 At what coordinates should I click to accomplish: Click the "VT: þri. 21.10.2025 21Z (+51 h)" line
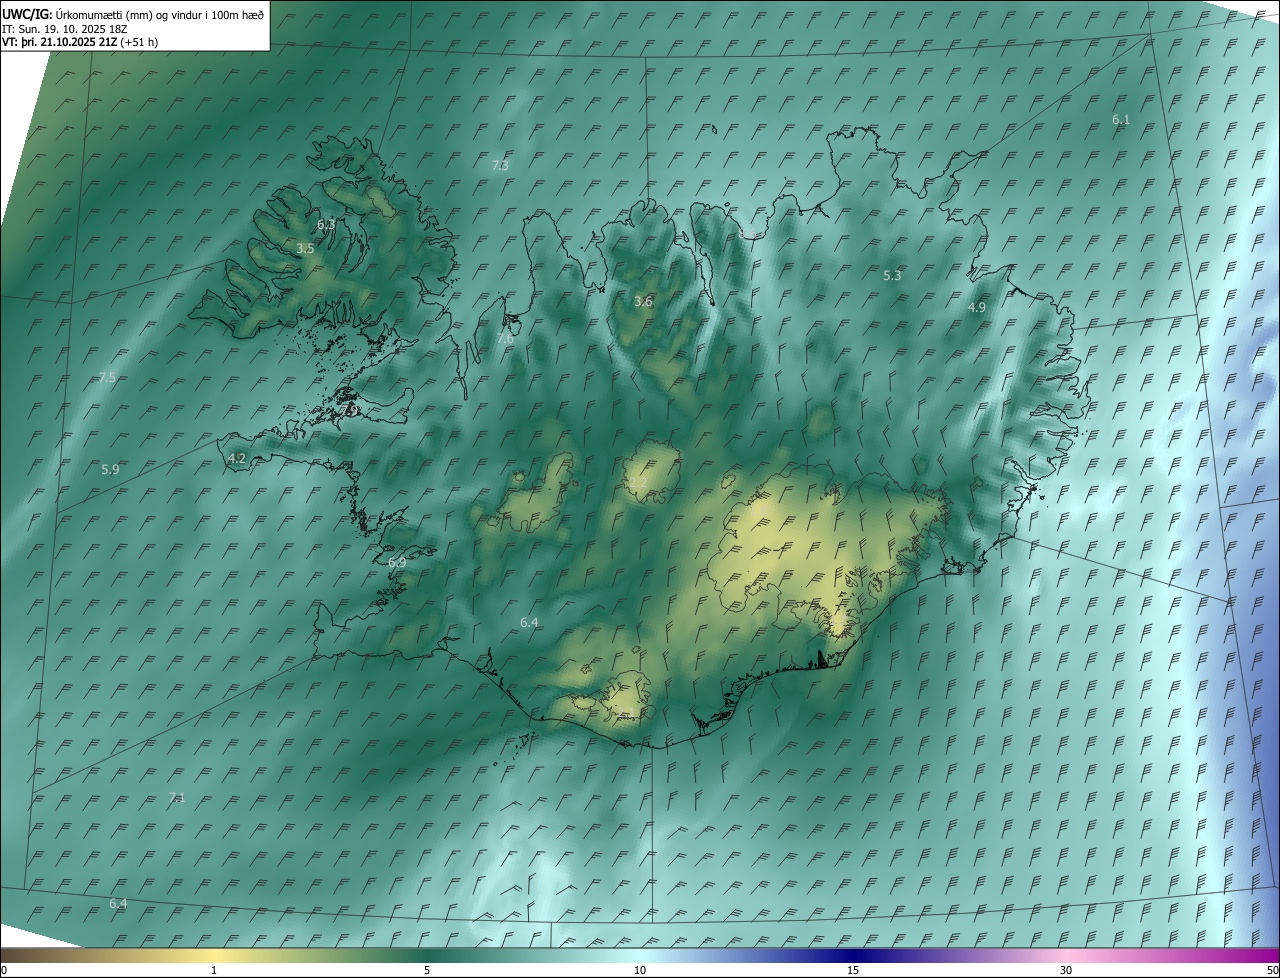coord(80,42)
